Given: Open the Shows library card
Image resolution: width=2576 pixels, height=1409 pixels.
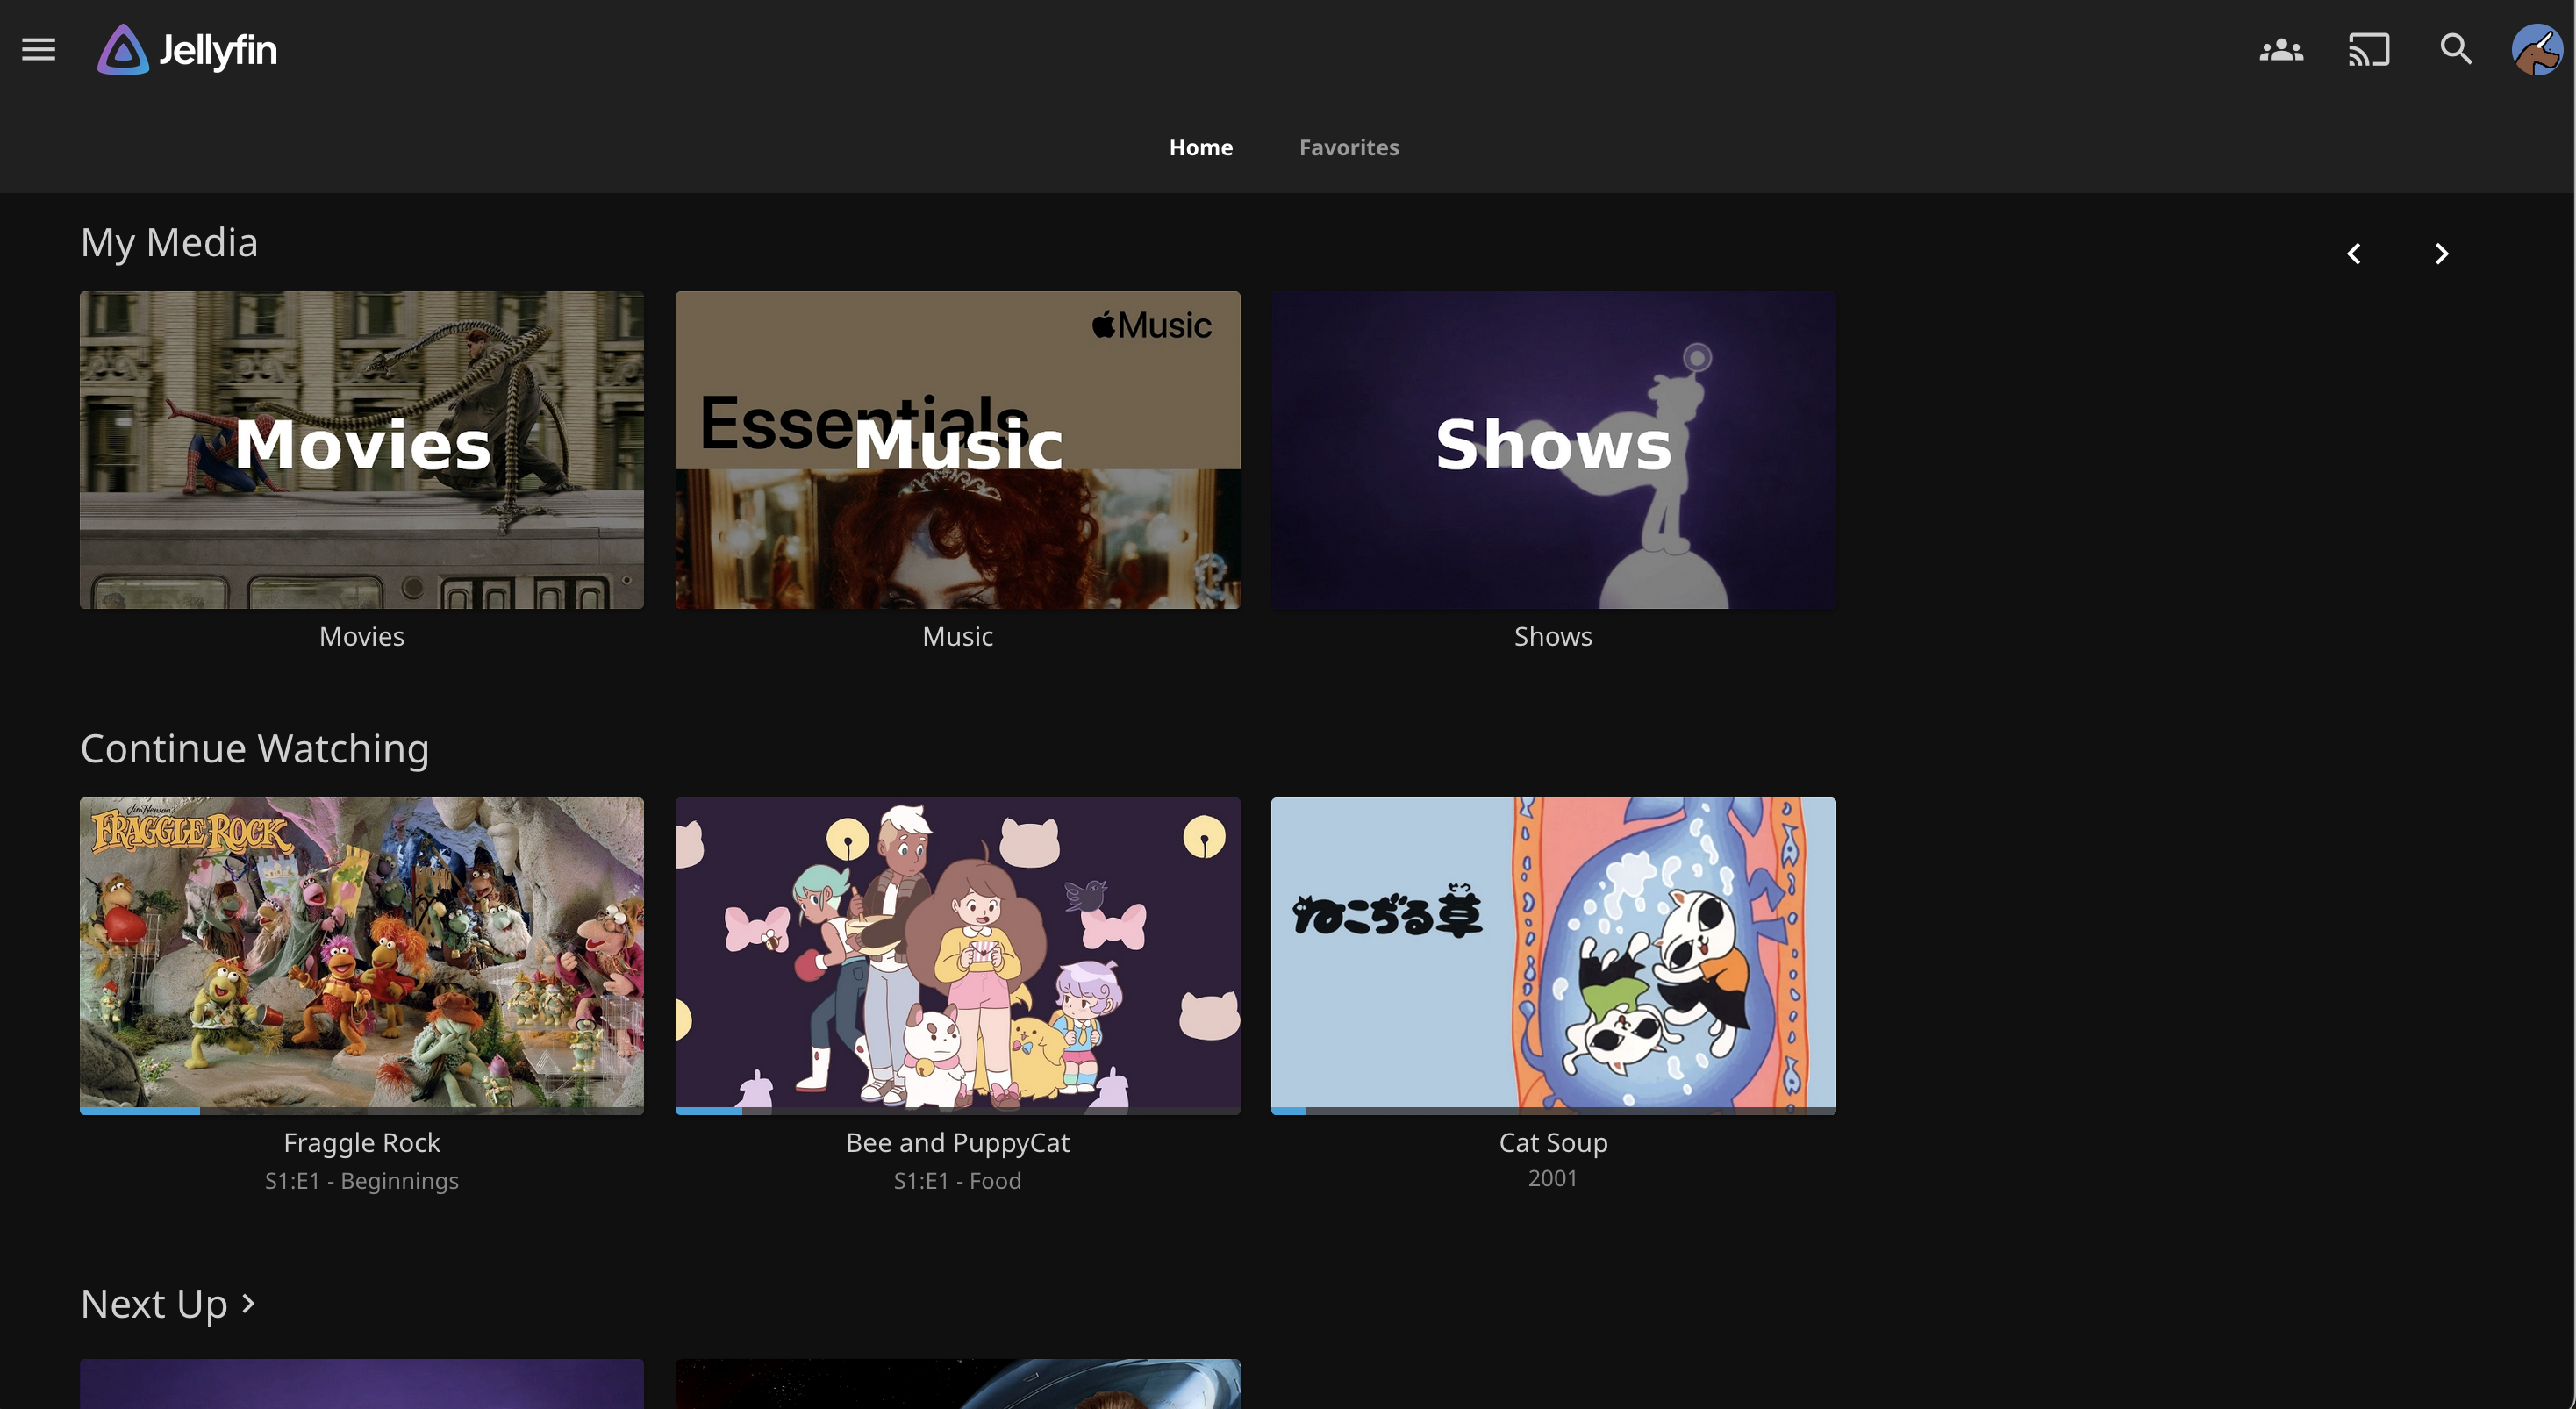Looking at the screenshot, I should [1552, 450].
